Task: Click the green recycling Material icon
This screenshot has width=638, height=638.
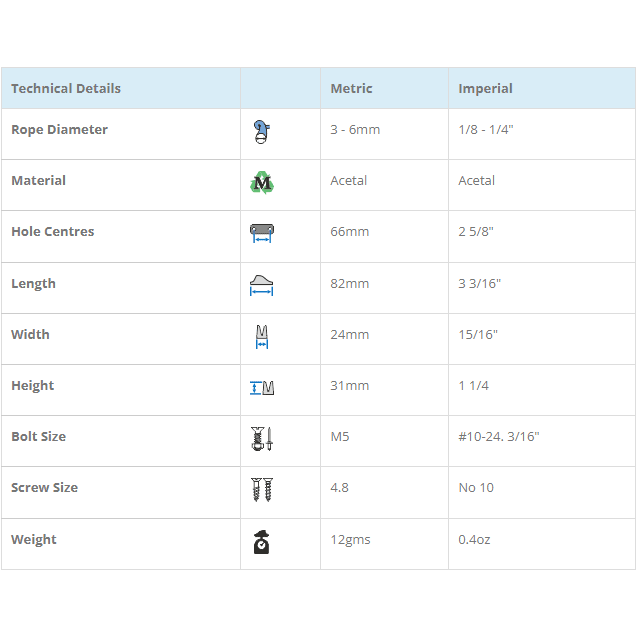Action: coord(262,182)
